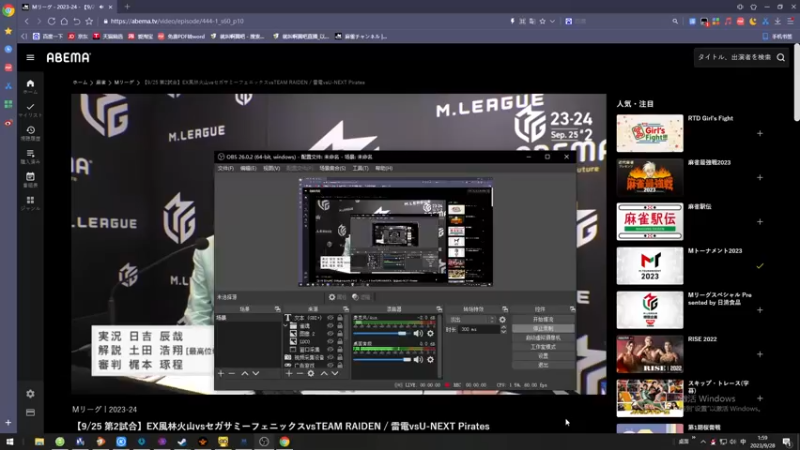Screen dimensions: 800x450
Task: Open the browser music extension icon
Action: click(x=728, y=21)
